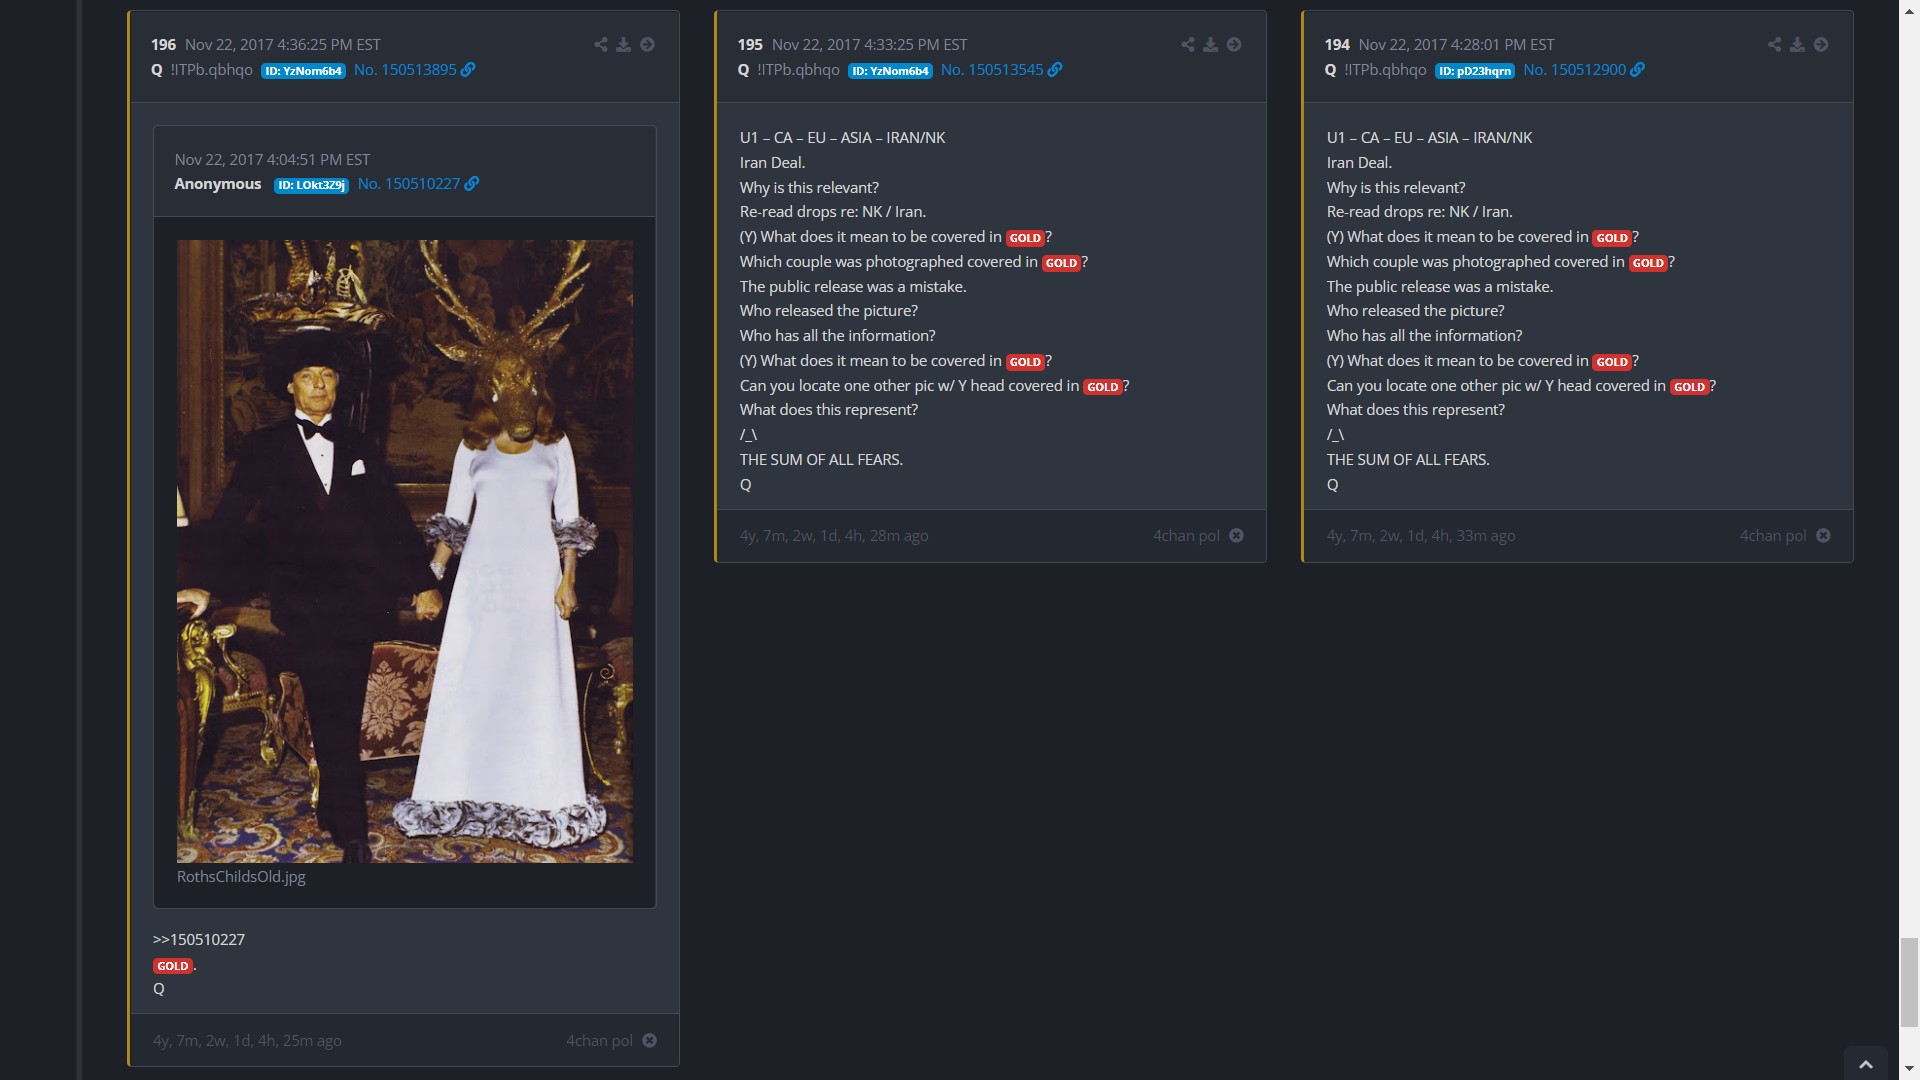Click the >>150510227 reply reference
Image resolution: width=1920 pixels, height=1080 pixels.
pyautogui.click(x=199, y=940)
